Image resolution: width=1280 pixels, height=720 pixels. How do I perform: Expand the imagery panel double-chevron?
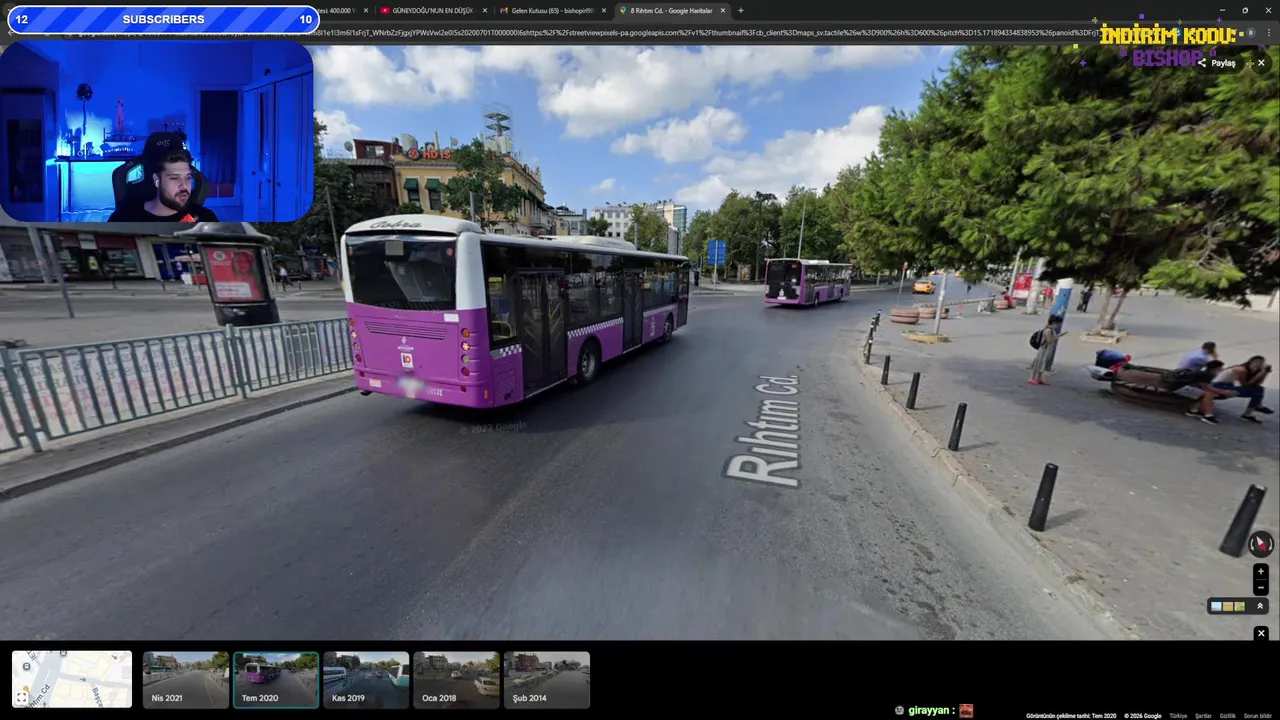1260,606
